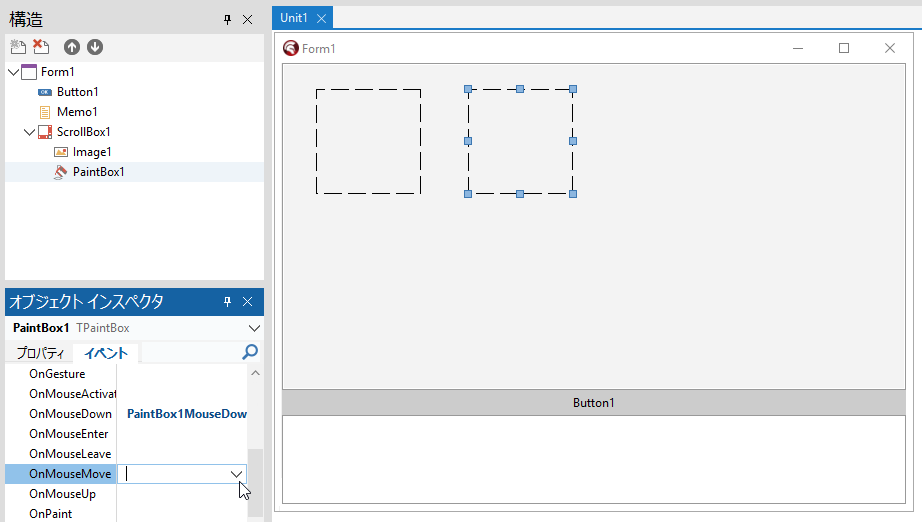Collapse the ScrollBox1 tree node

click(x=29, y=132)
